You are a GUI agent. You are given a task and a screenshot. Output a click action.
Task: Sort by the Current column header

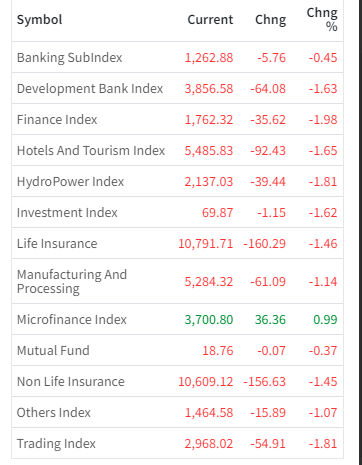(x=210, y=19)
